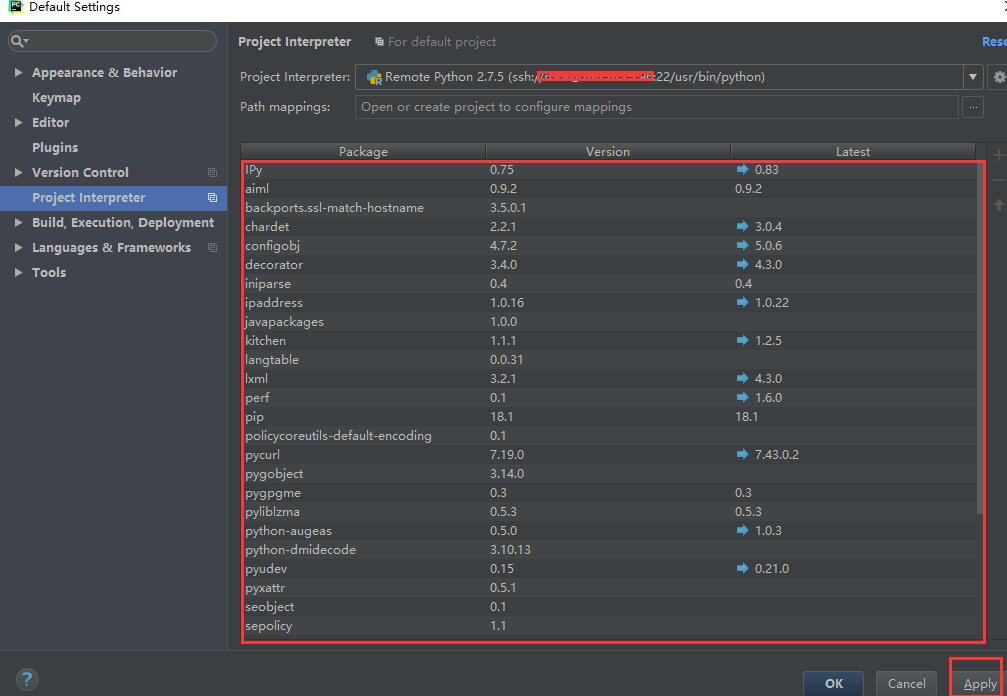Sort by the Latest column header
Screen dimensions: 1007x696
coord(853,152)
